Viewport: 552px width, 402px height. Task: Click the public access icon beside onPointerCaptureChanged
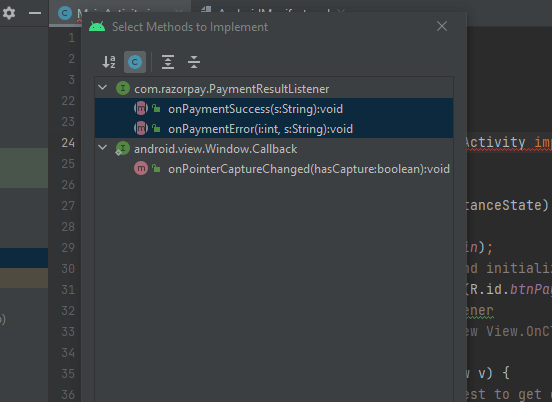[156, 169]
